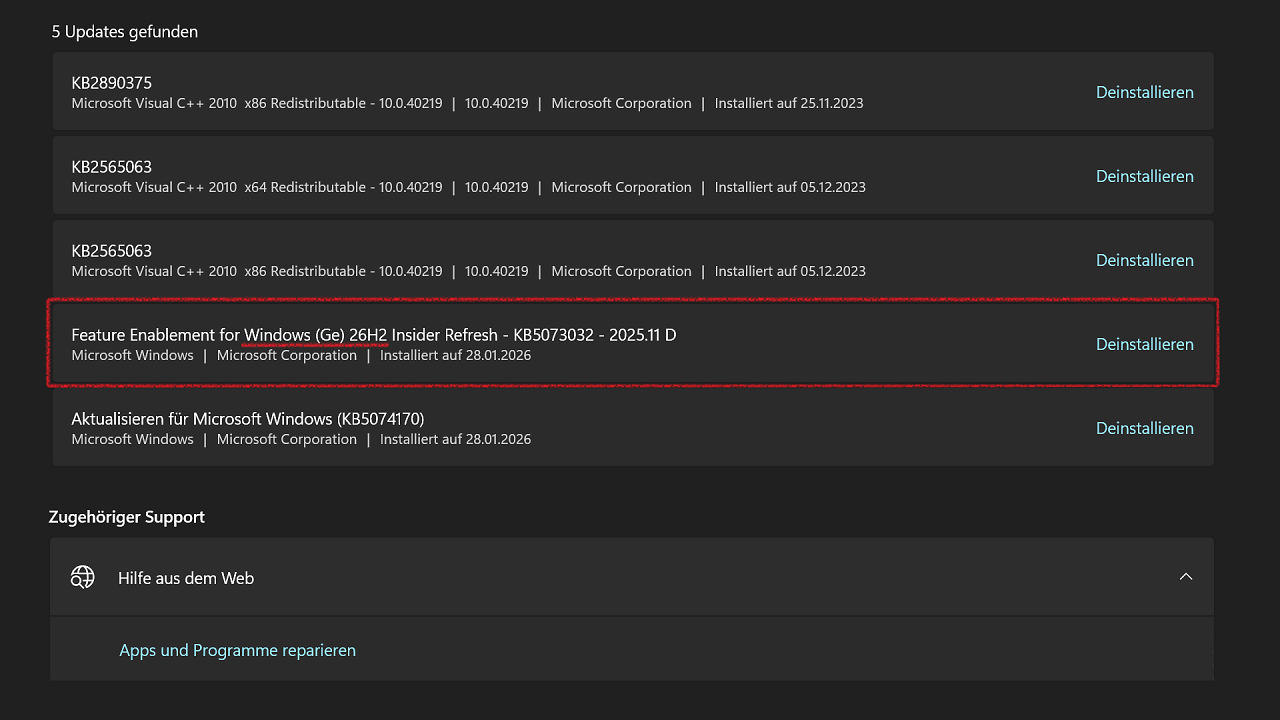Click the 5 Updates gefunden heading
Image resolution: width=1280 pixels, height=720 pixels.
125,32
